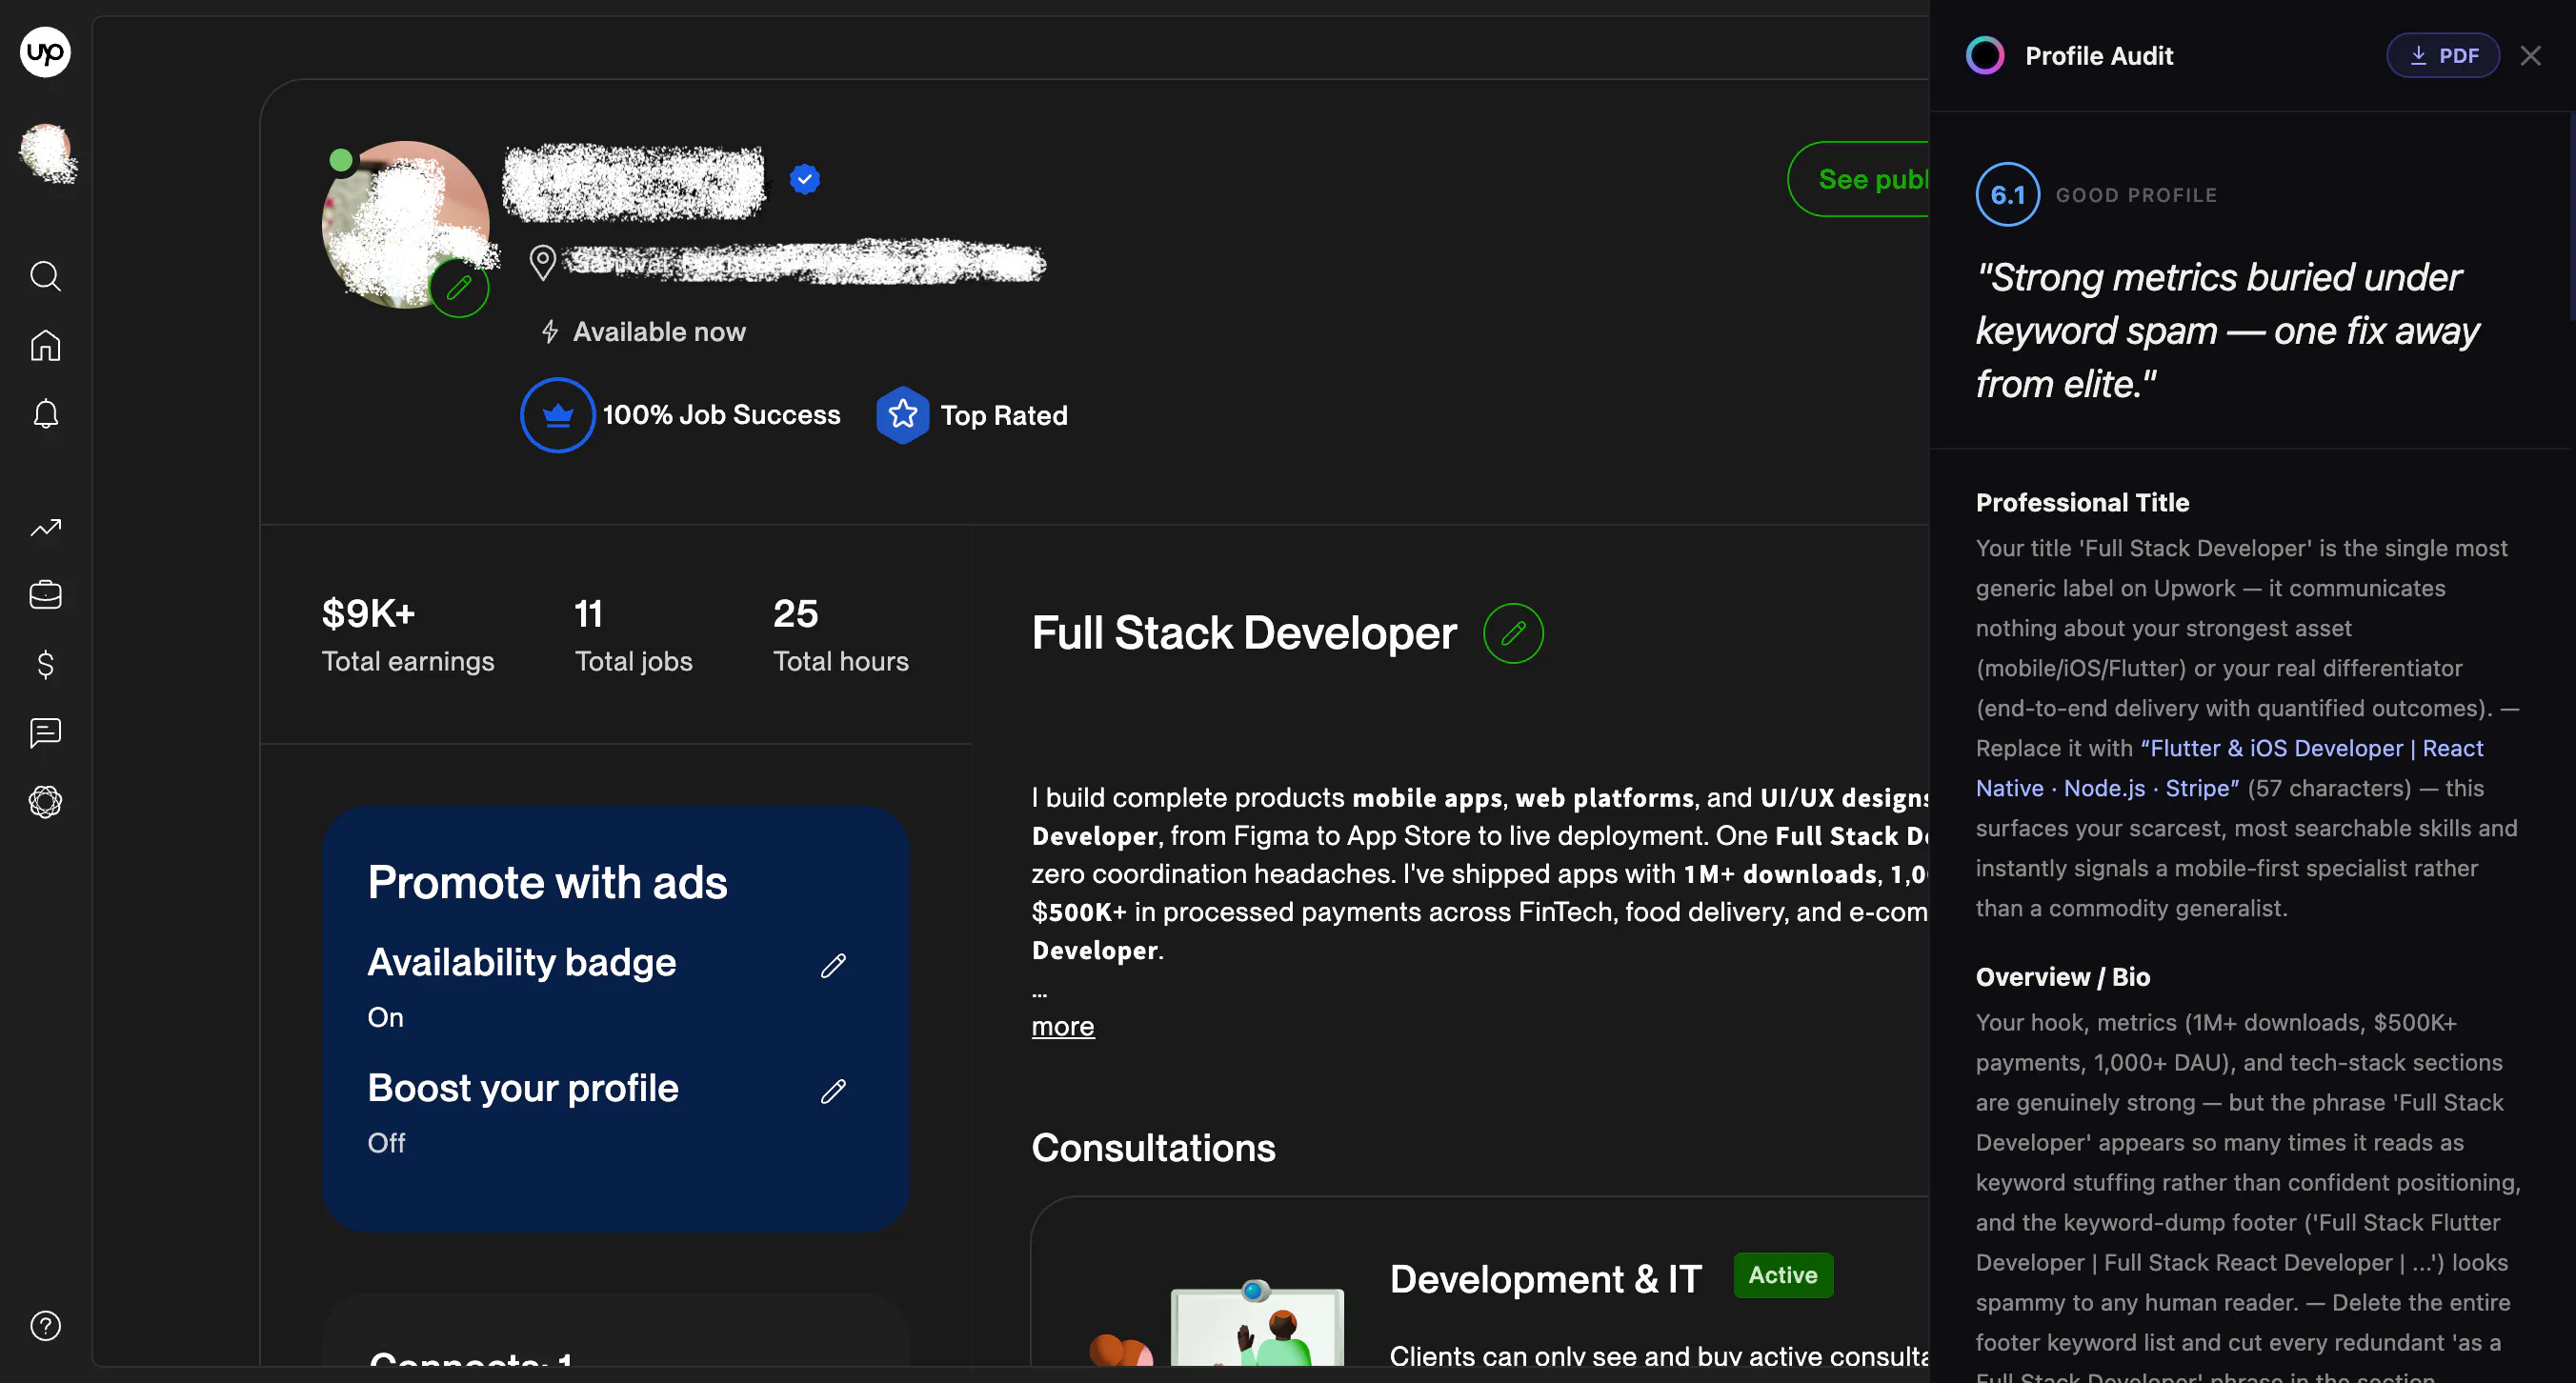
Task: Click the 25 Total hours stat
Action: point(841,635)
